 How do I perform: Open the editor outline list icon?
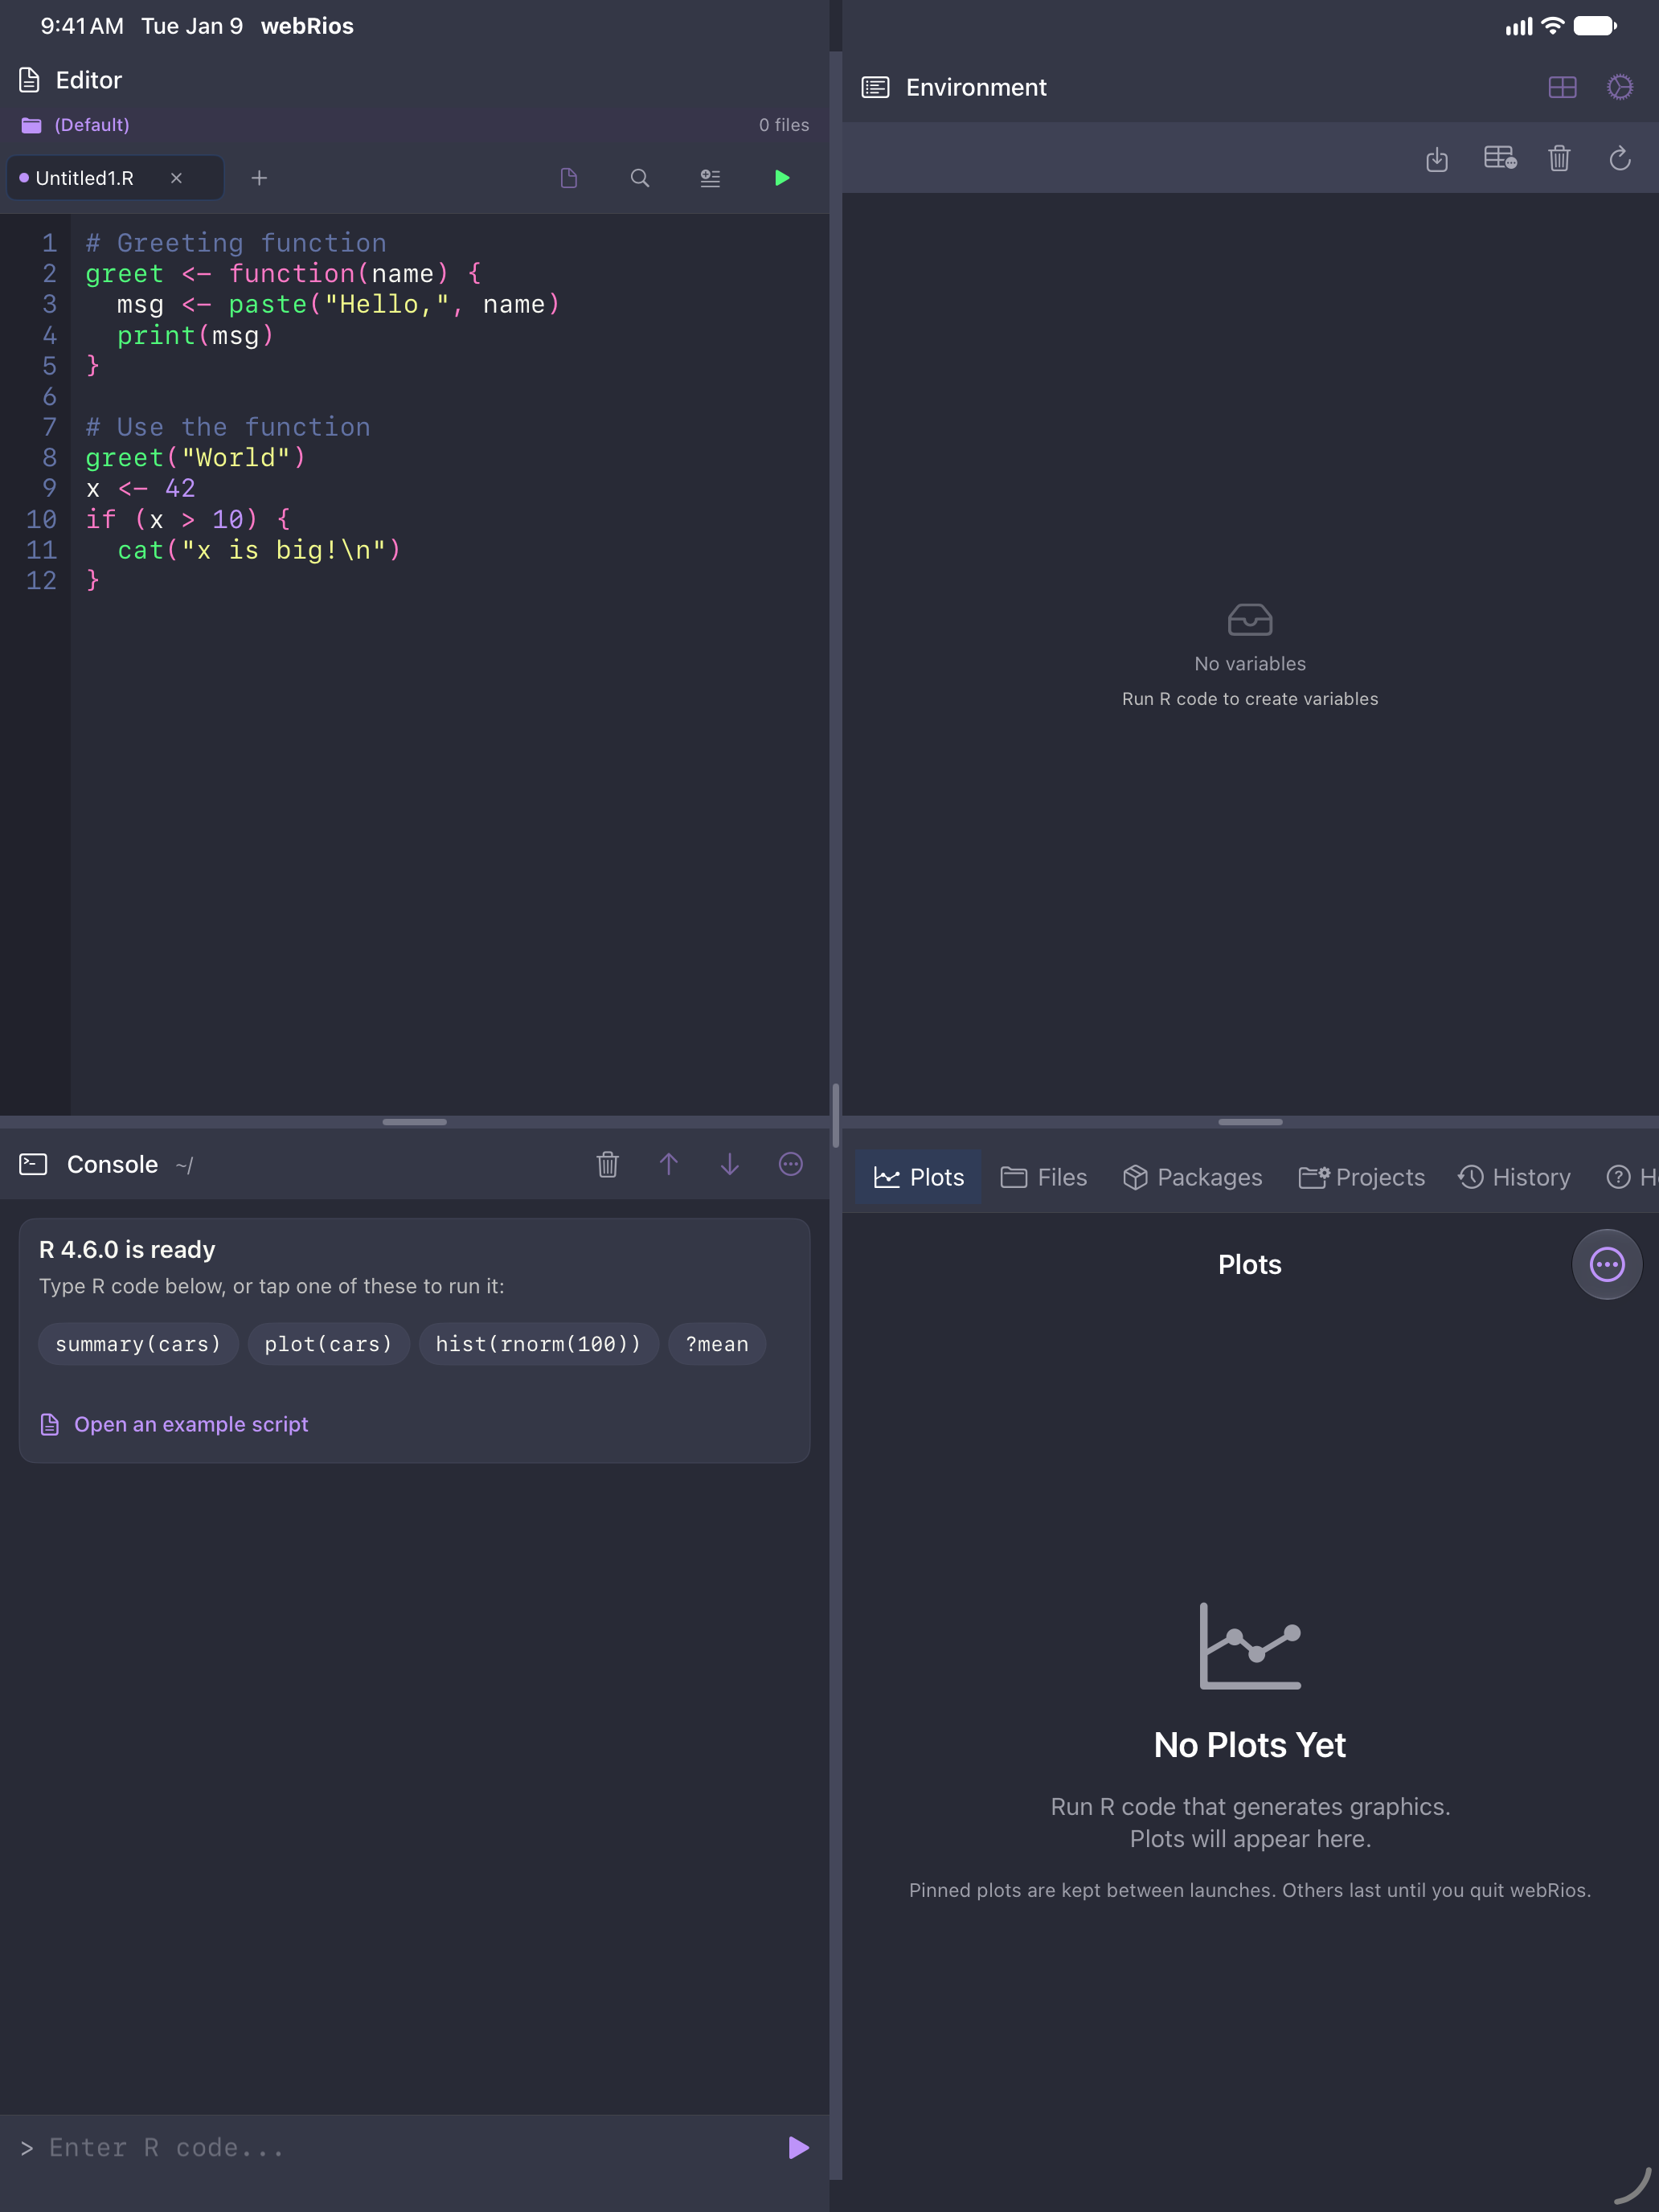click(x=710, y=178)
